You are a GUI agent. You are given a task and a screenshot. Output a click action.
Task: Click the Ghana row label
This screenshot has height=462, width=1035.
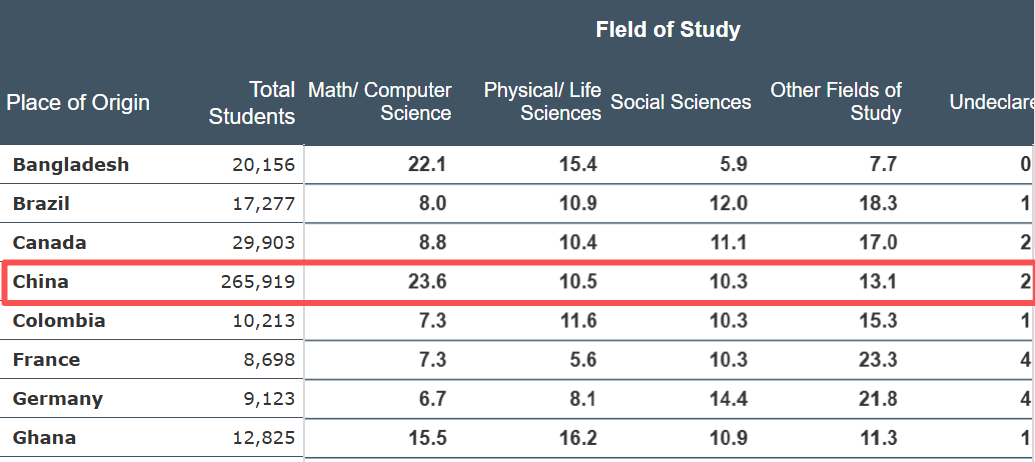(44, 438)
